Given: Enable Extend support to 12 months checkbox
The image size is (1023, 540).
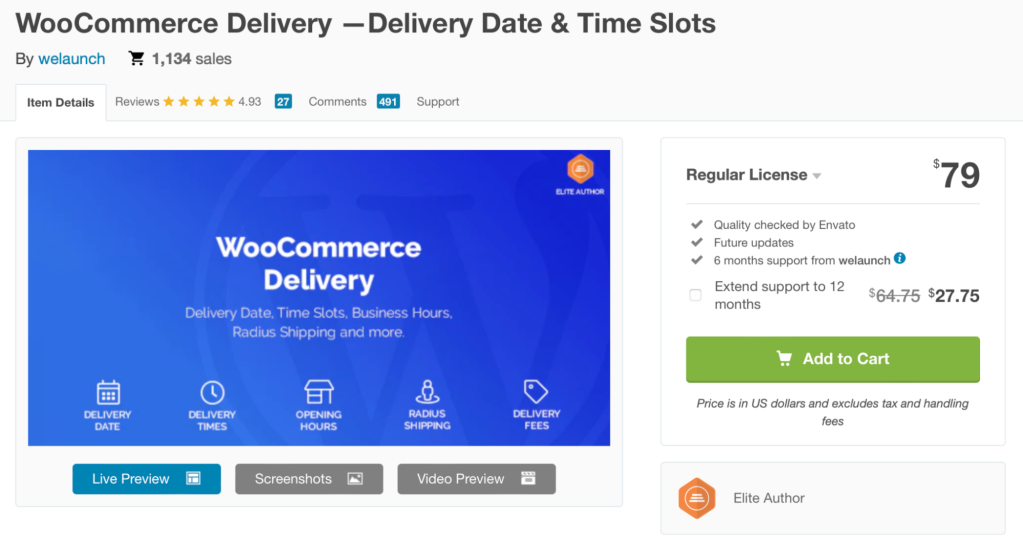Looking at the screenshot, I should click(x=695, y=295).
